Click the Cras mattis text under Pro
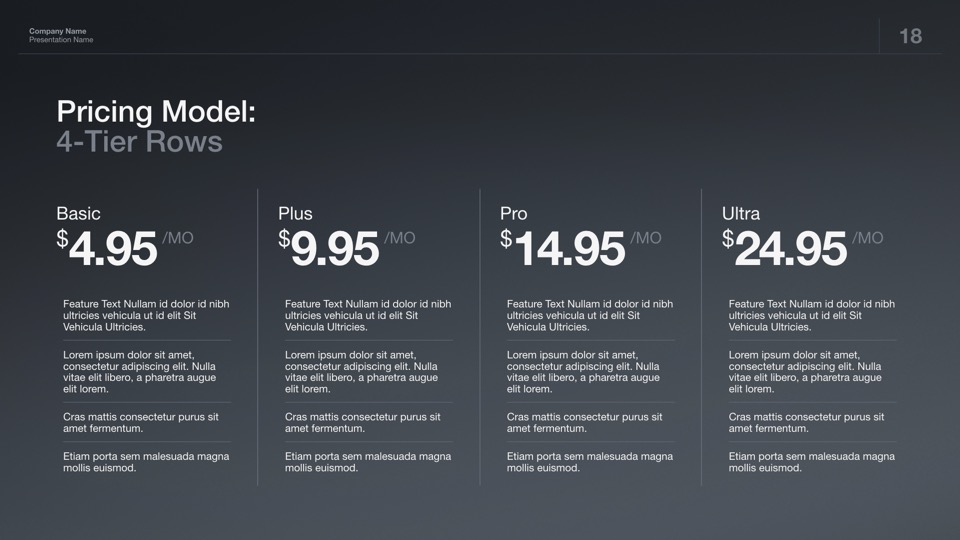The image size is (960, 540). (x=584, y=422)
